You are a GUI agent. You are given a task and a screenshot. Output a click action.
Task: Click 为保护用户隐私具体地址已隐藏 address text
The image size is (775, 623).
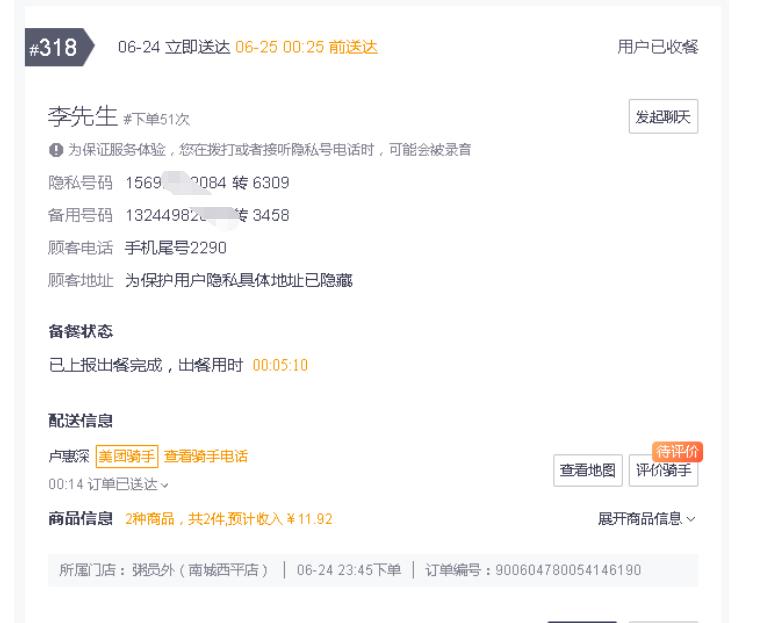pyautogui.click(x=239, y=280)
